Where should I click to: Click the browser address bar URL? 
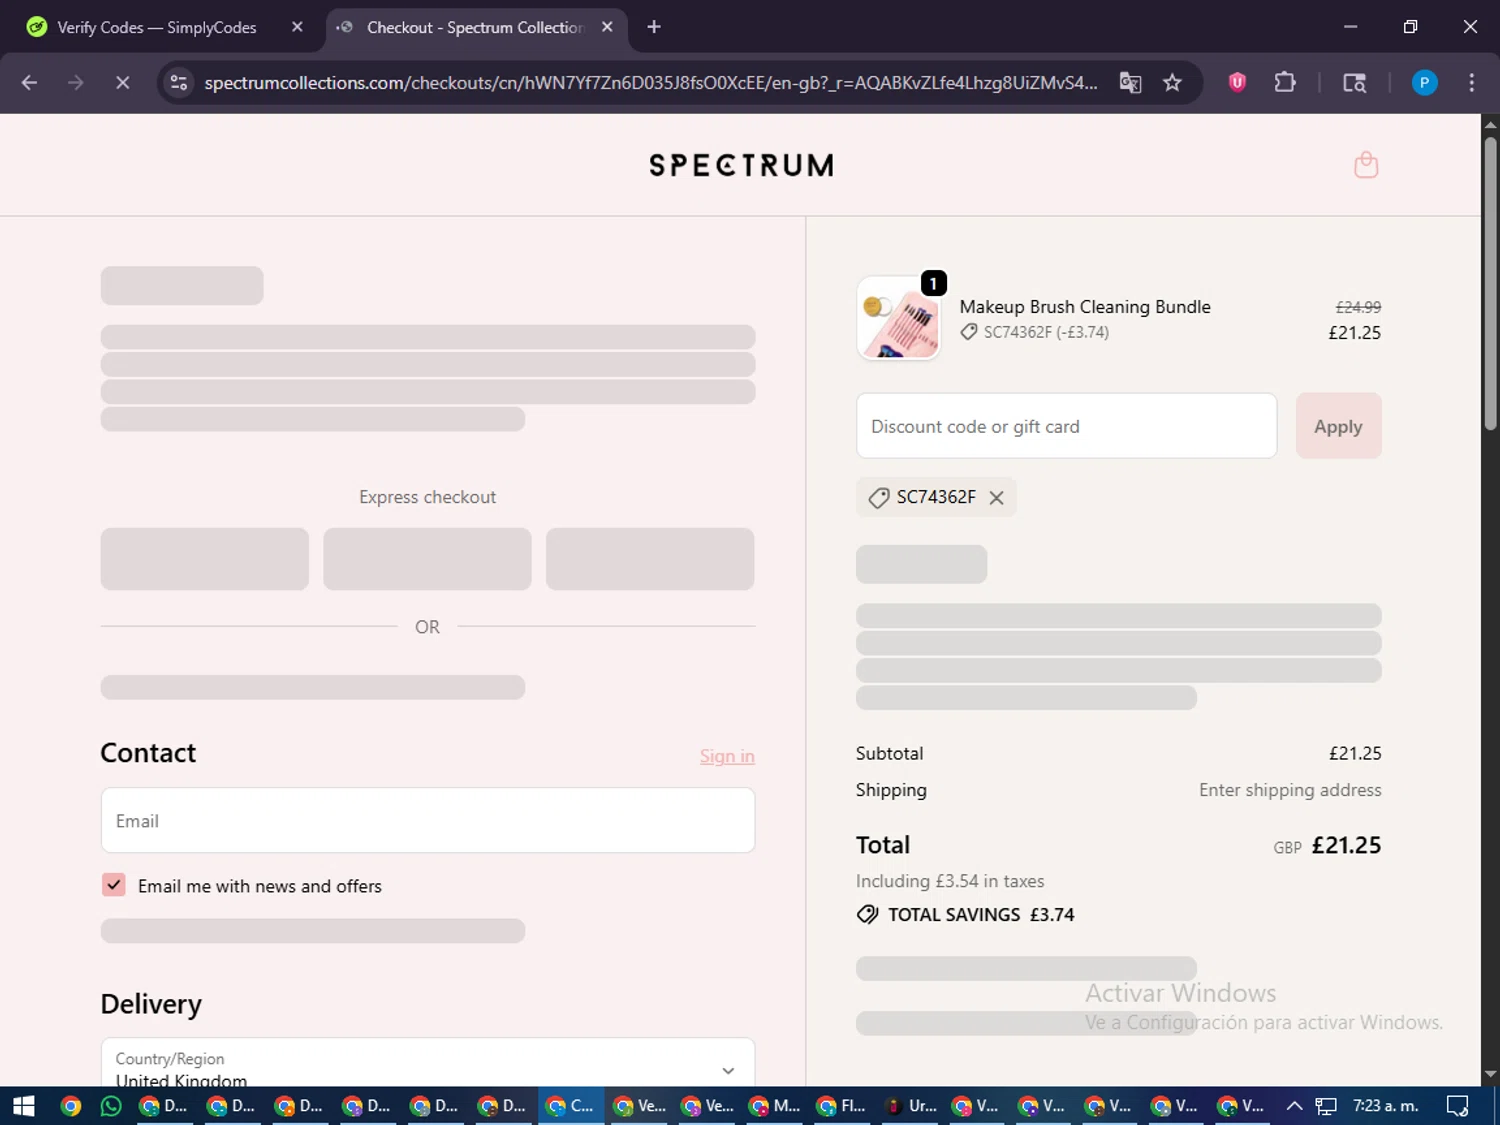coord(650,83)
